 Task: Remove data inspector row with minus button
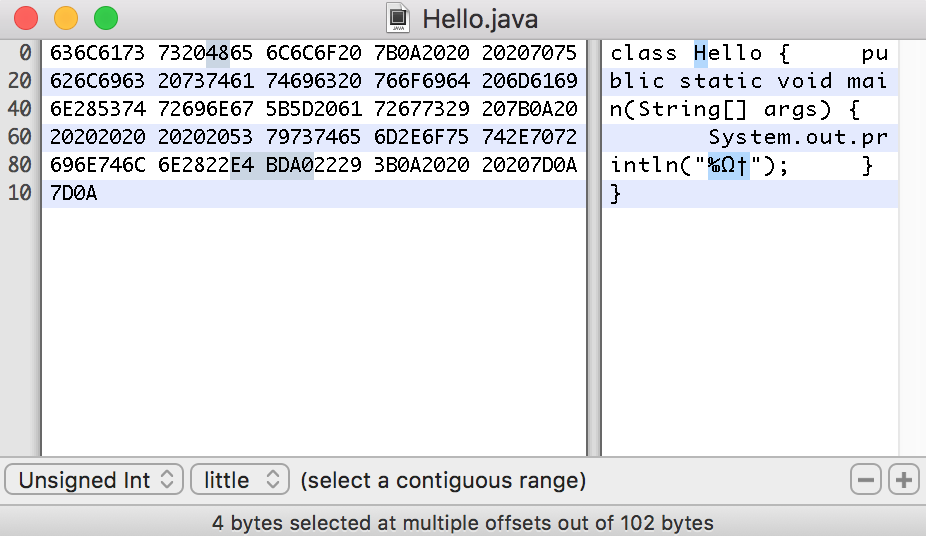[x=865, y=480]
